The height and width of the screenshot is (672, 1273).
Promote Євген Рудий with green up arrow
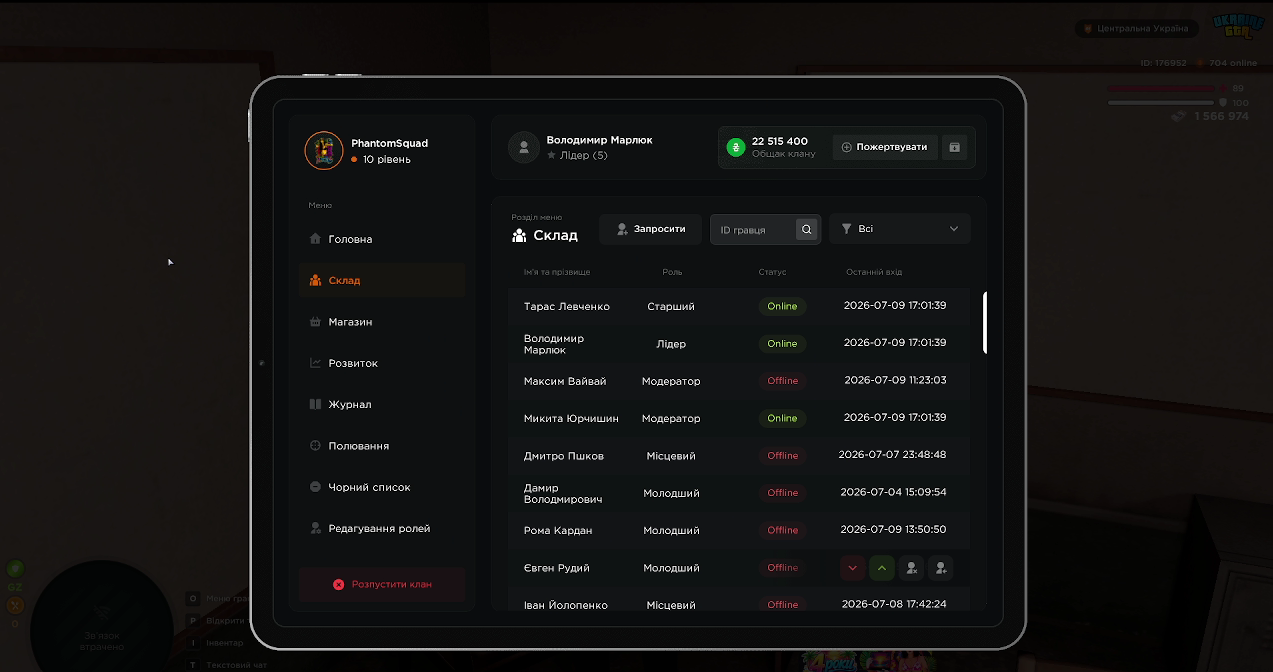[882, 568]
